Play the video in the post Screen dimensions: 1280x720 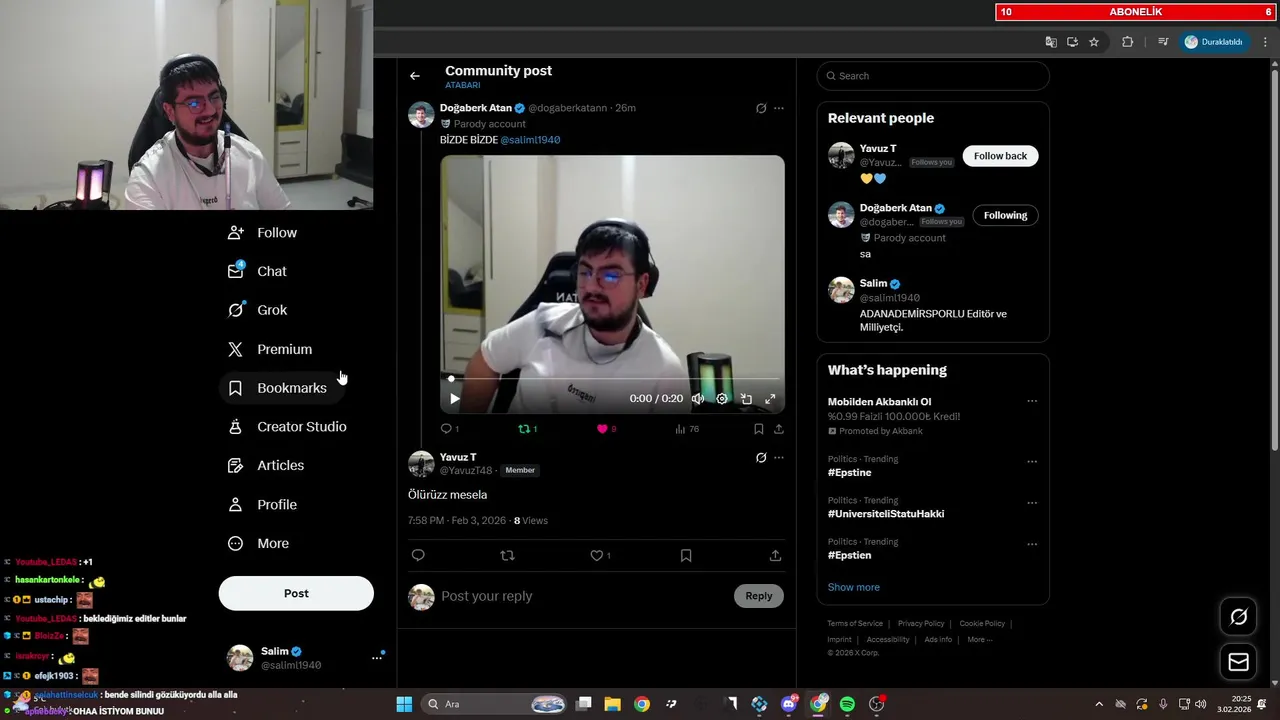point(455,398)
